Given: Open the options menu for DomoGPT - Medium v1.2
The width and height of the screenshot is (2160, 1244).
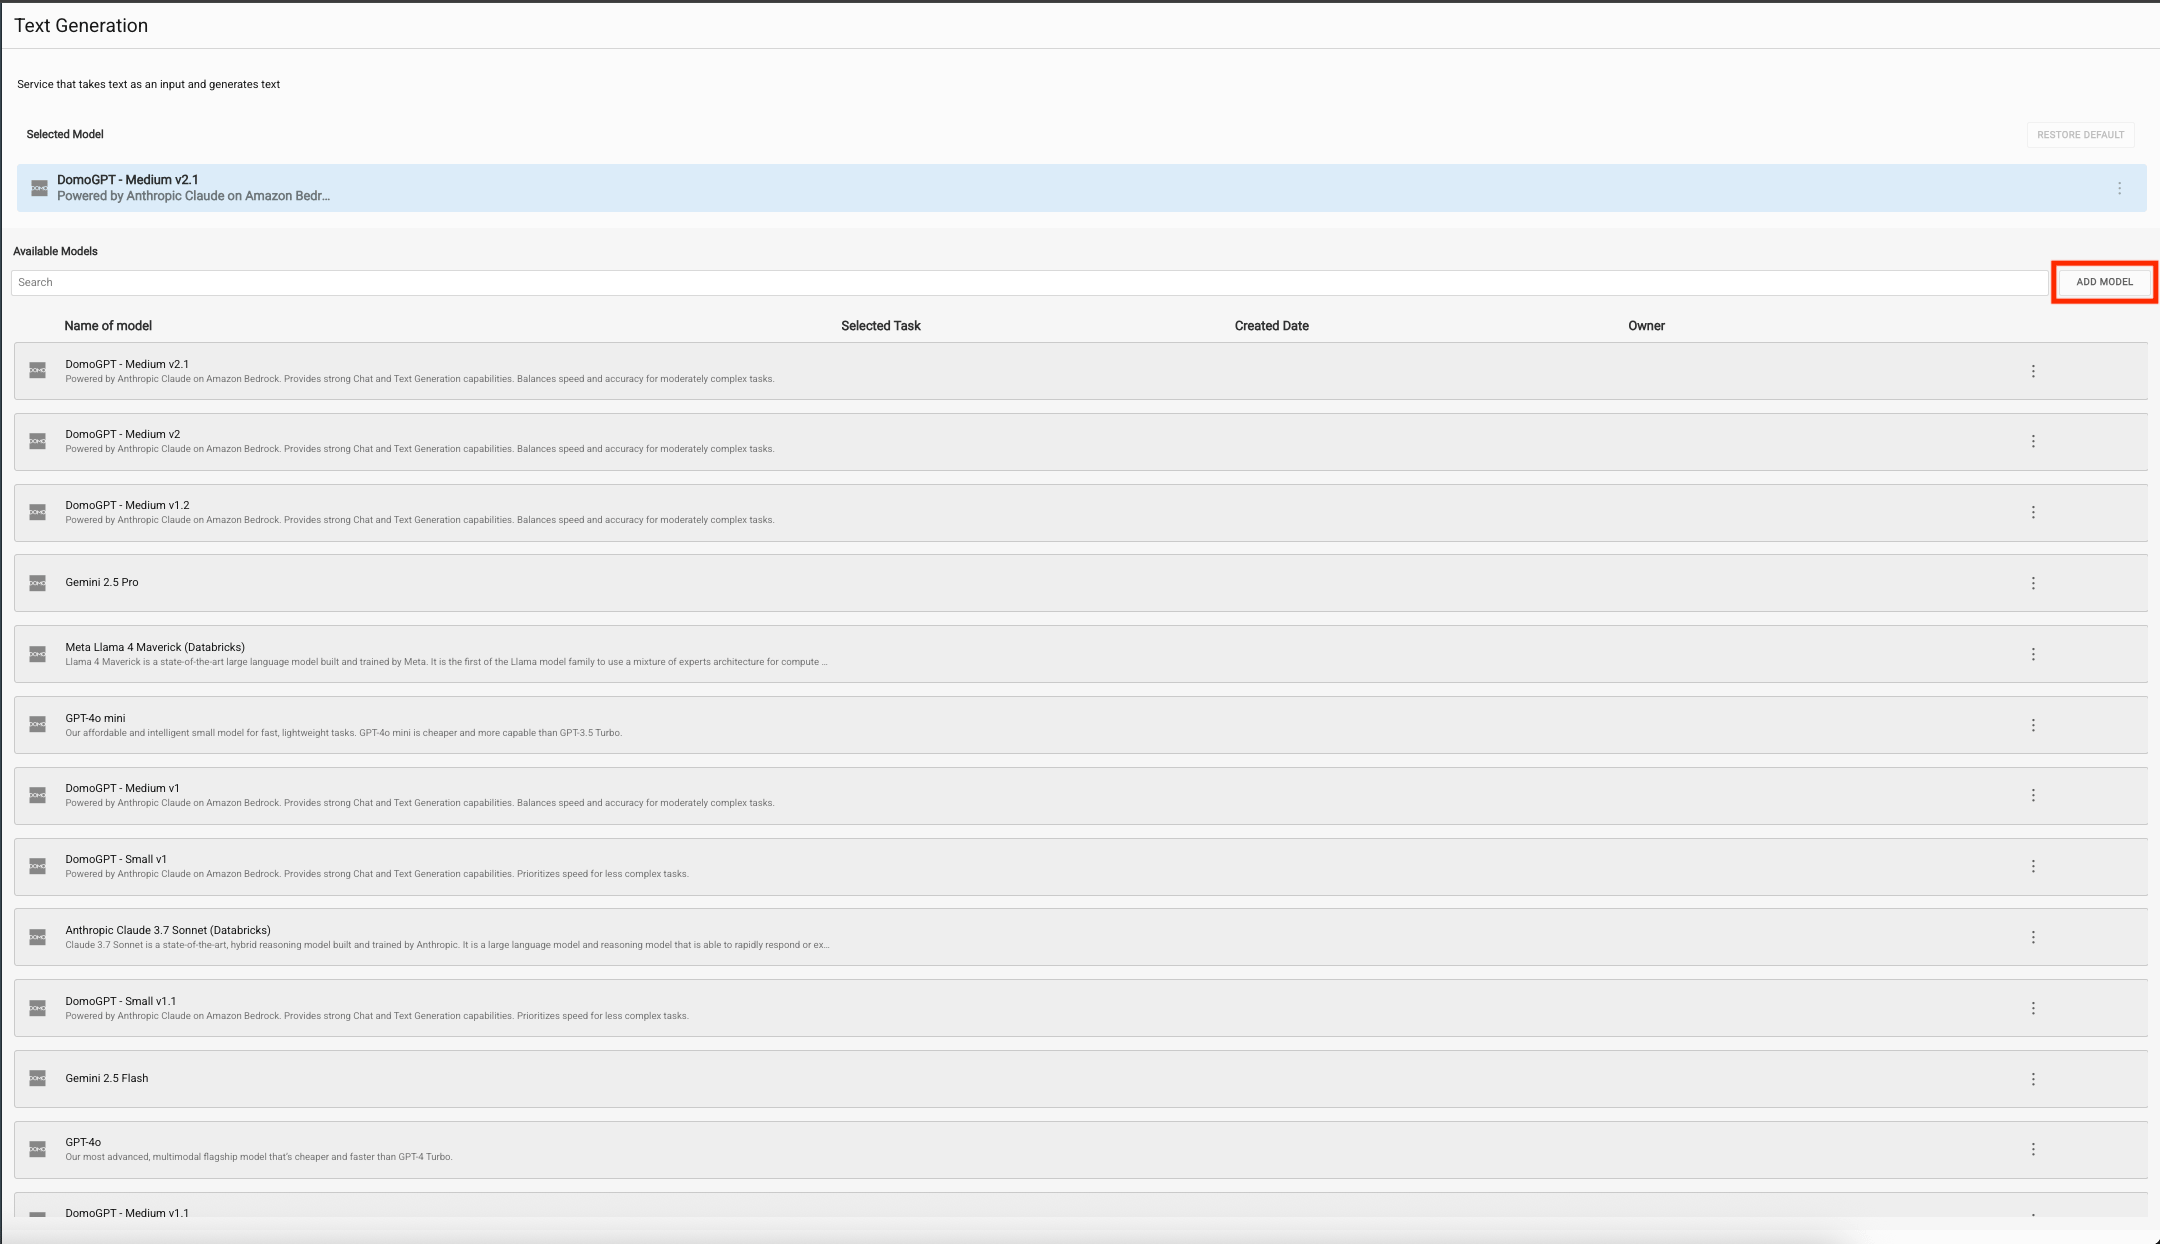Looking at the screenshot, I should click(x=2033, y=512).
